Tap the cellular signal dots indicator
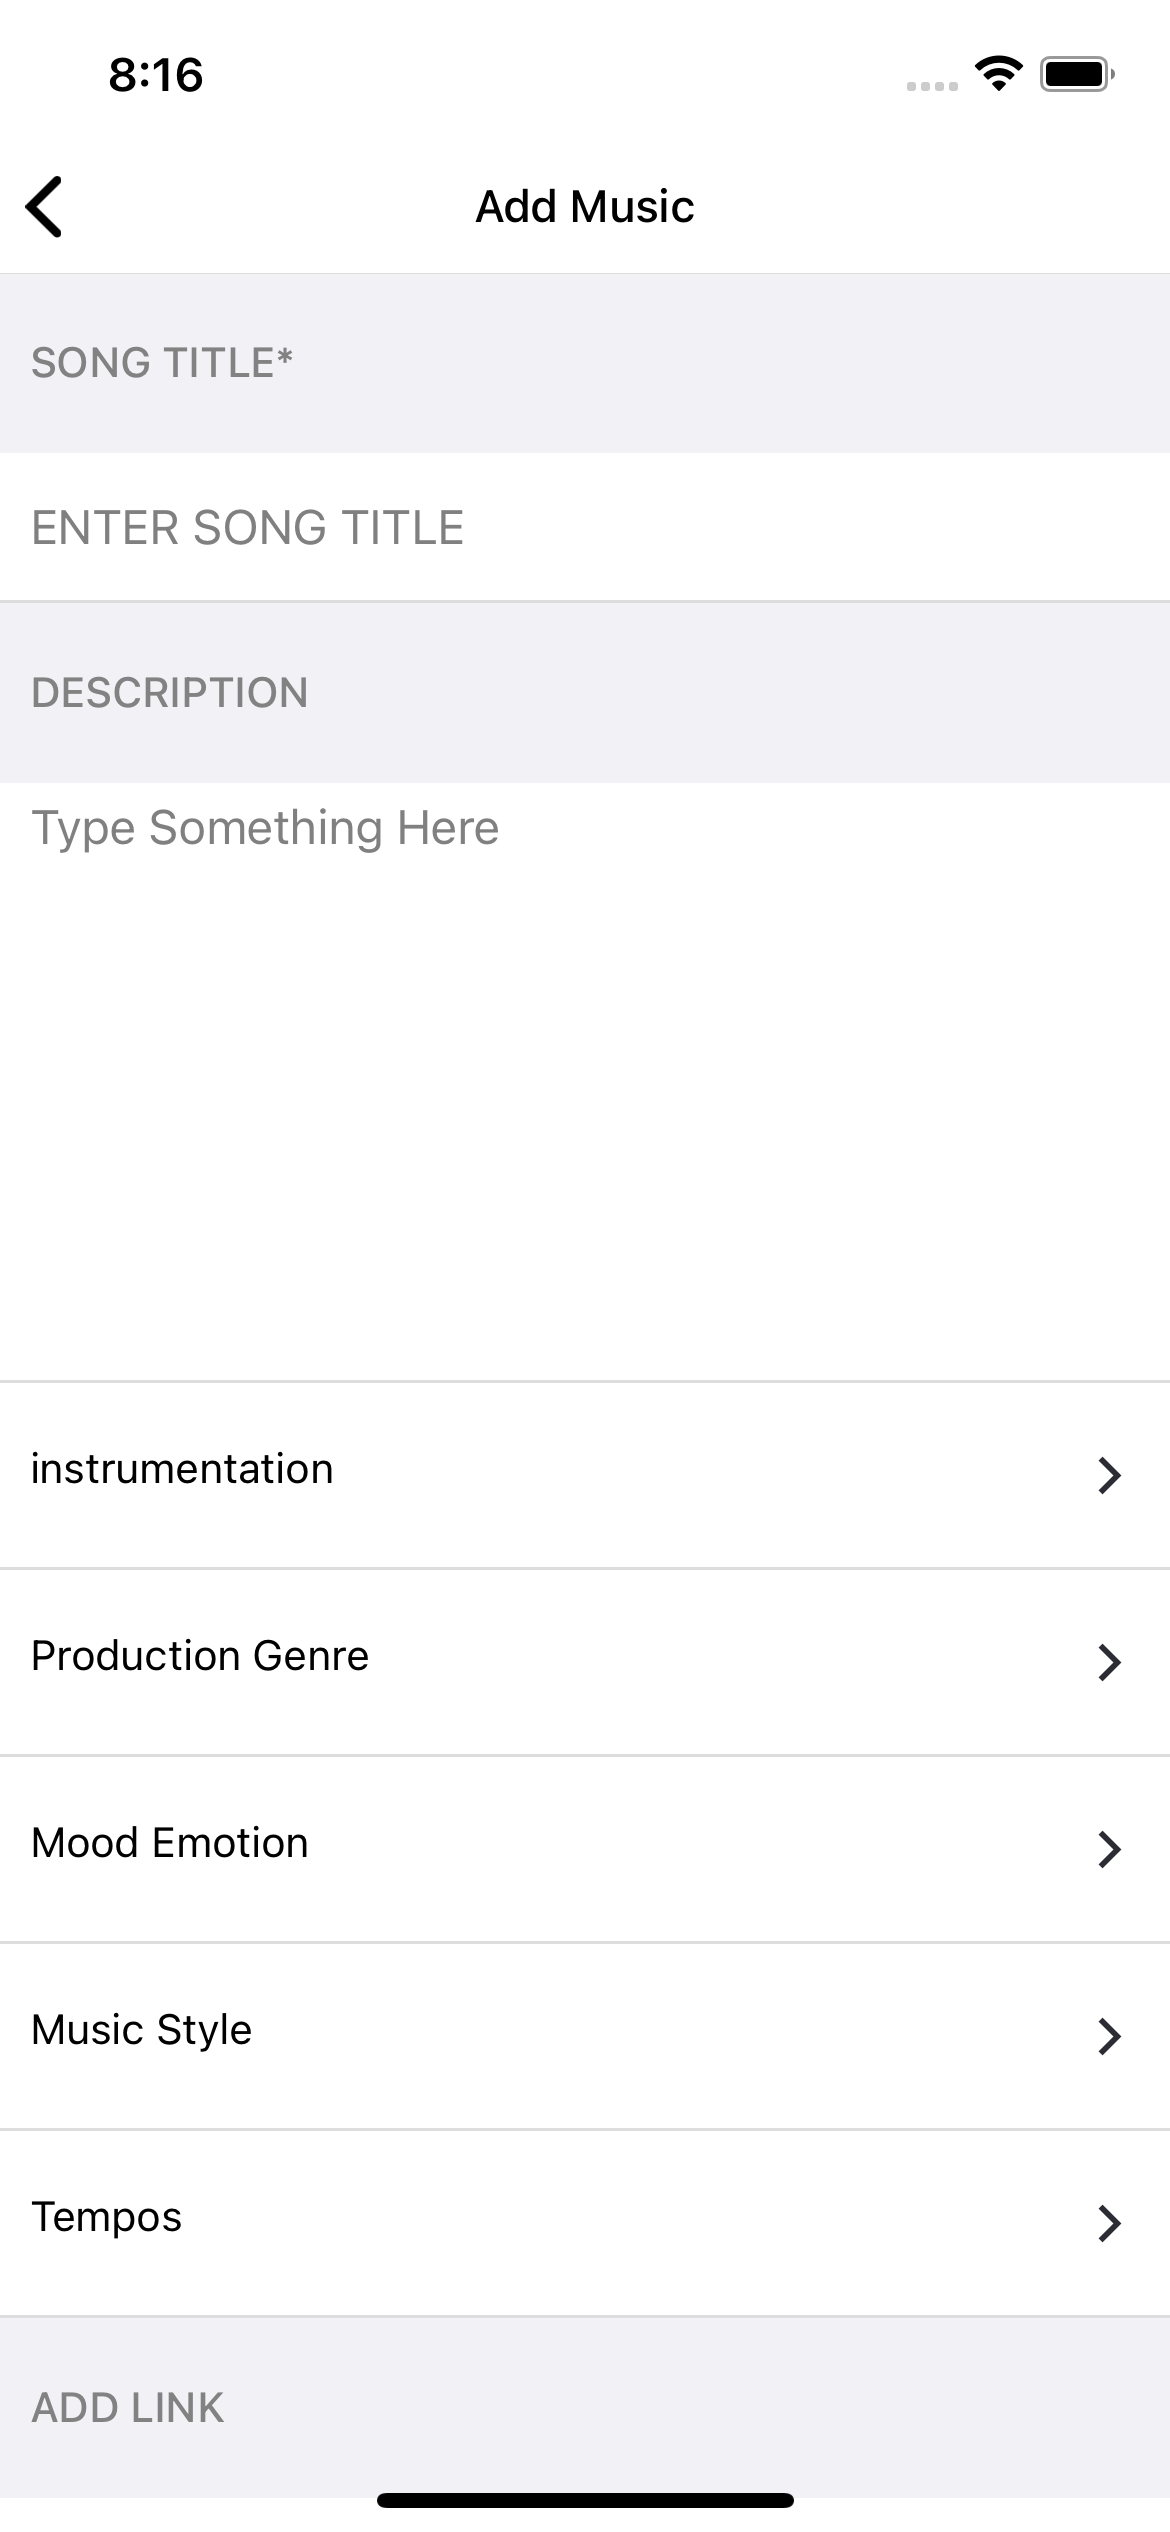 (932, 87)
